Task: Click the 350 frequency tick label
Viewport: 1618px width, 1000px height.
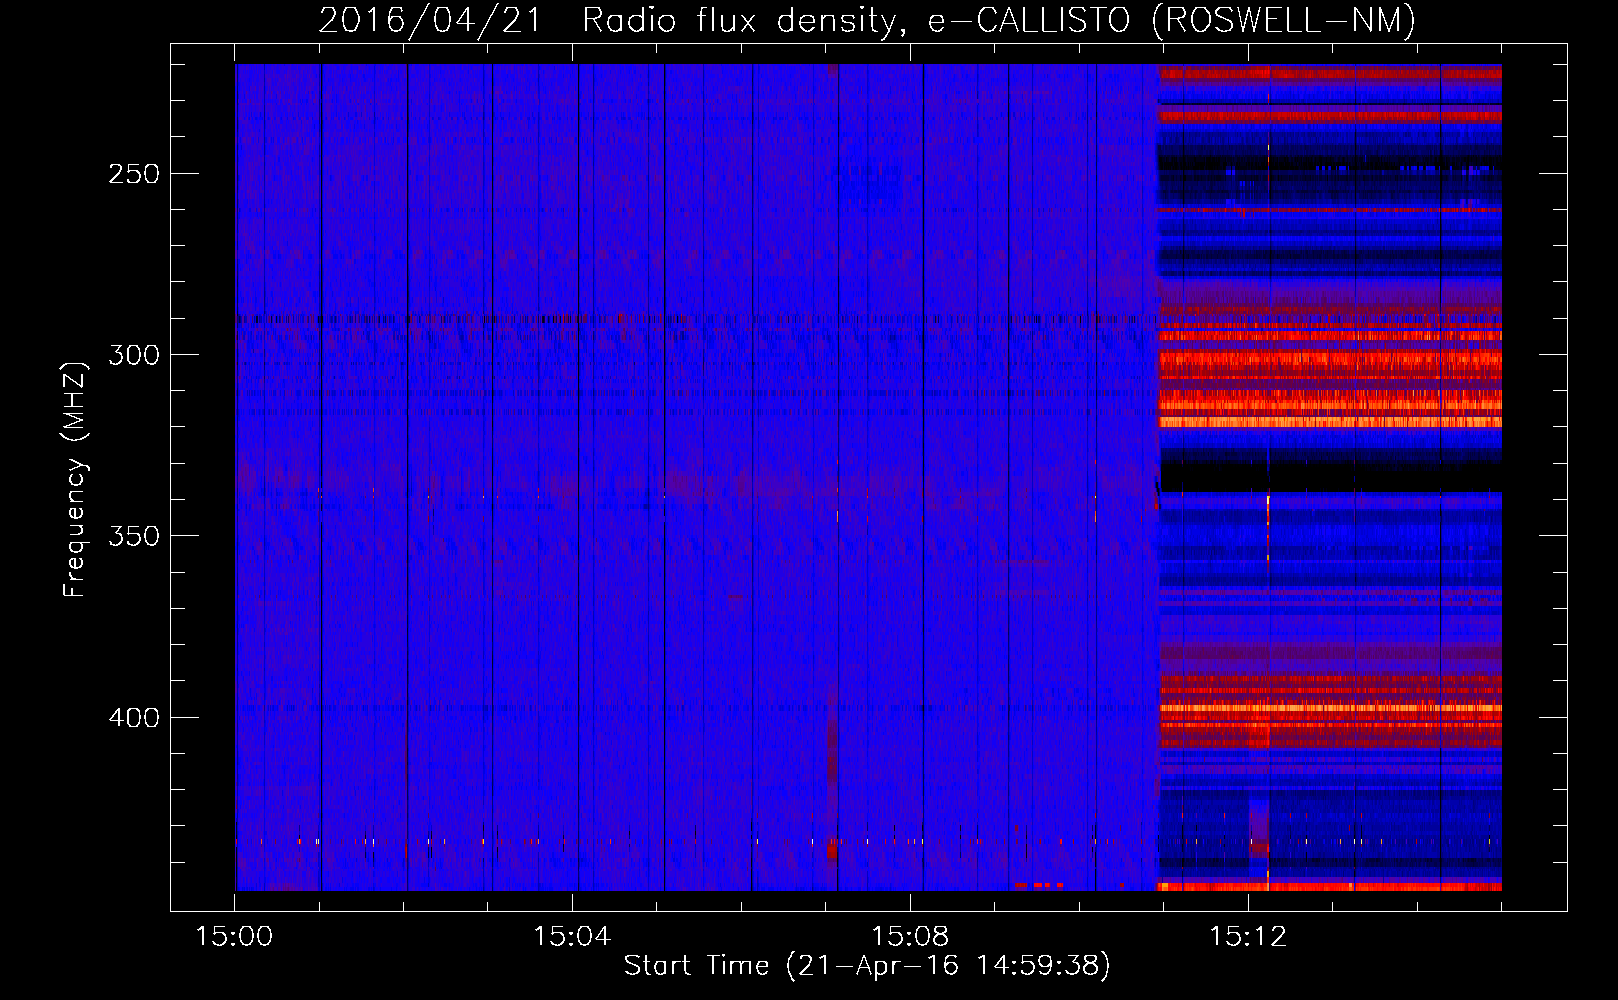Action: 133,536
